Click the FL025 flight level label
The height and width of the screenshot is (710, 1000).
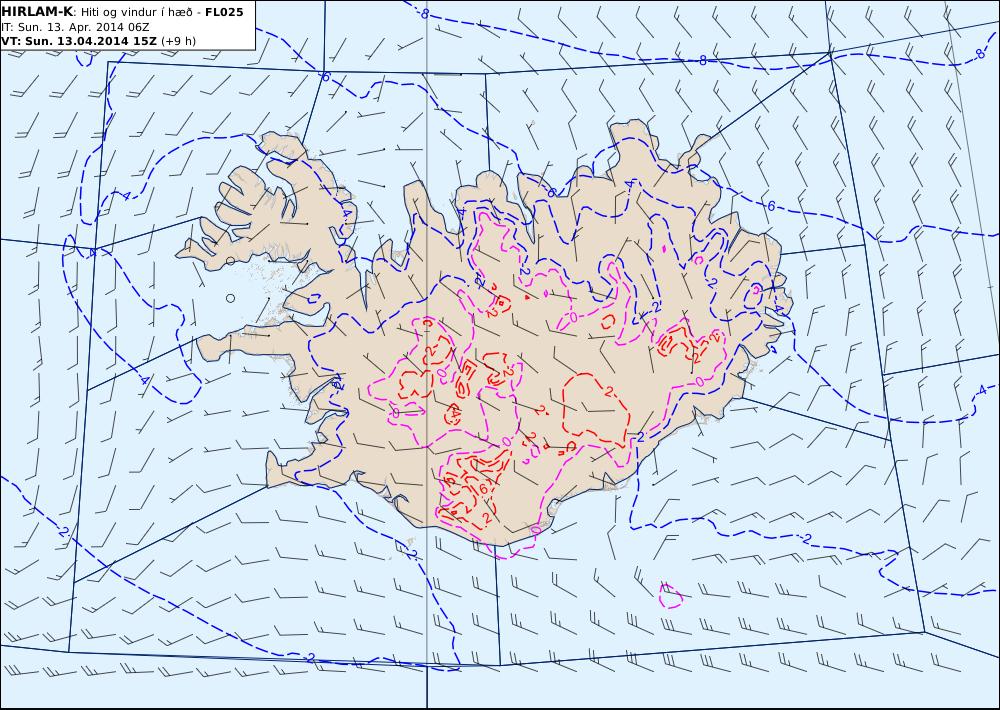[224, 12]
